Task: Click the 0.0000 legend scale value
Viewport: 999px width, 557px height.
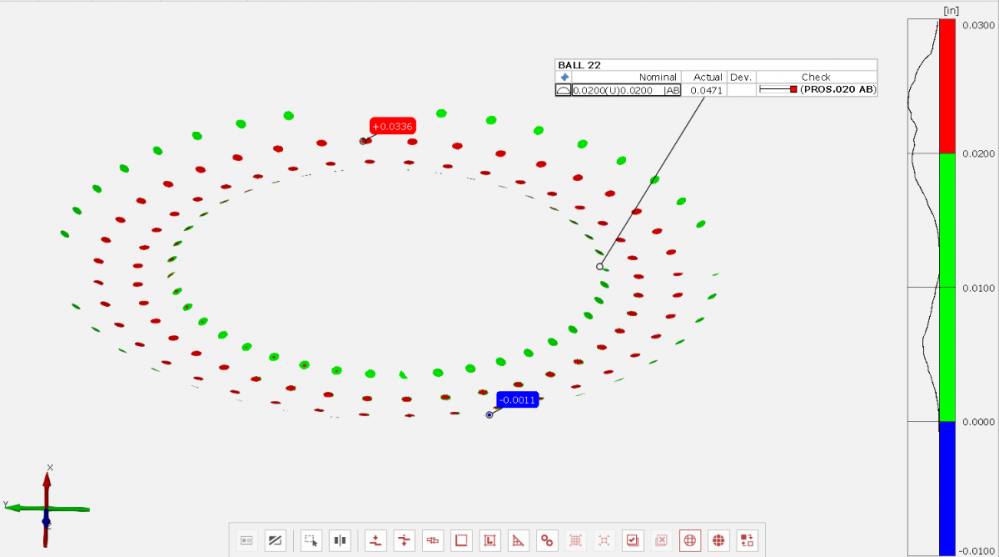Action: [978, 422]
